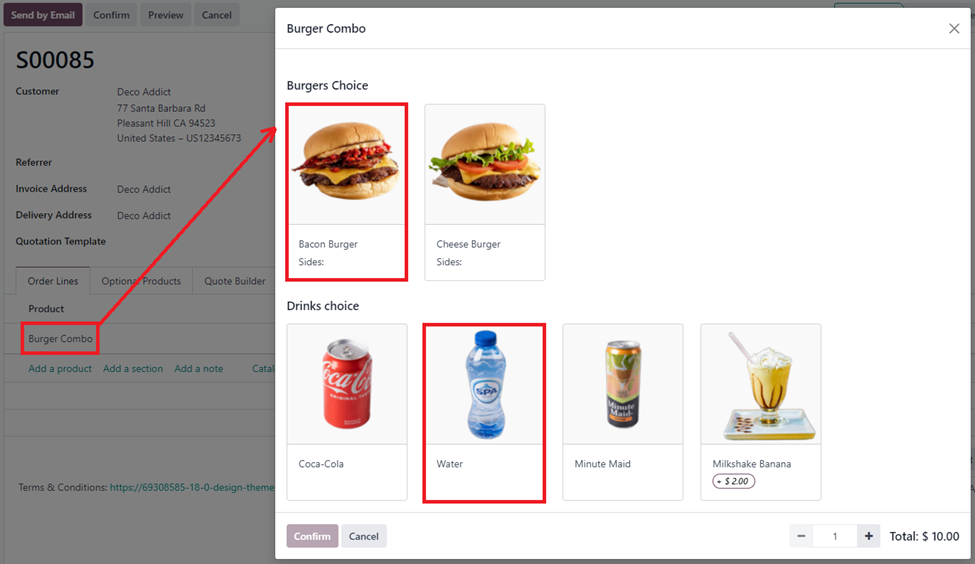Preview the sales order
Image resolution: width=975 pixels, height=564 pixels.
[x=165, y=15]
